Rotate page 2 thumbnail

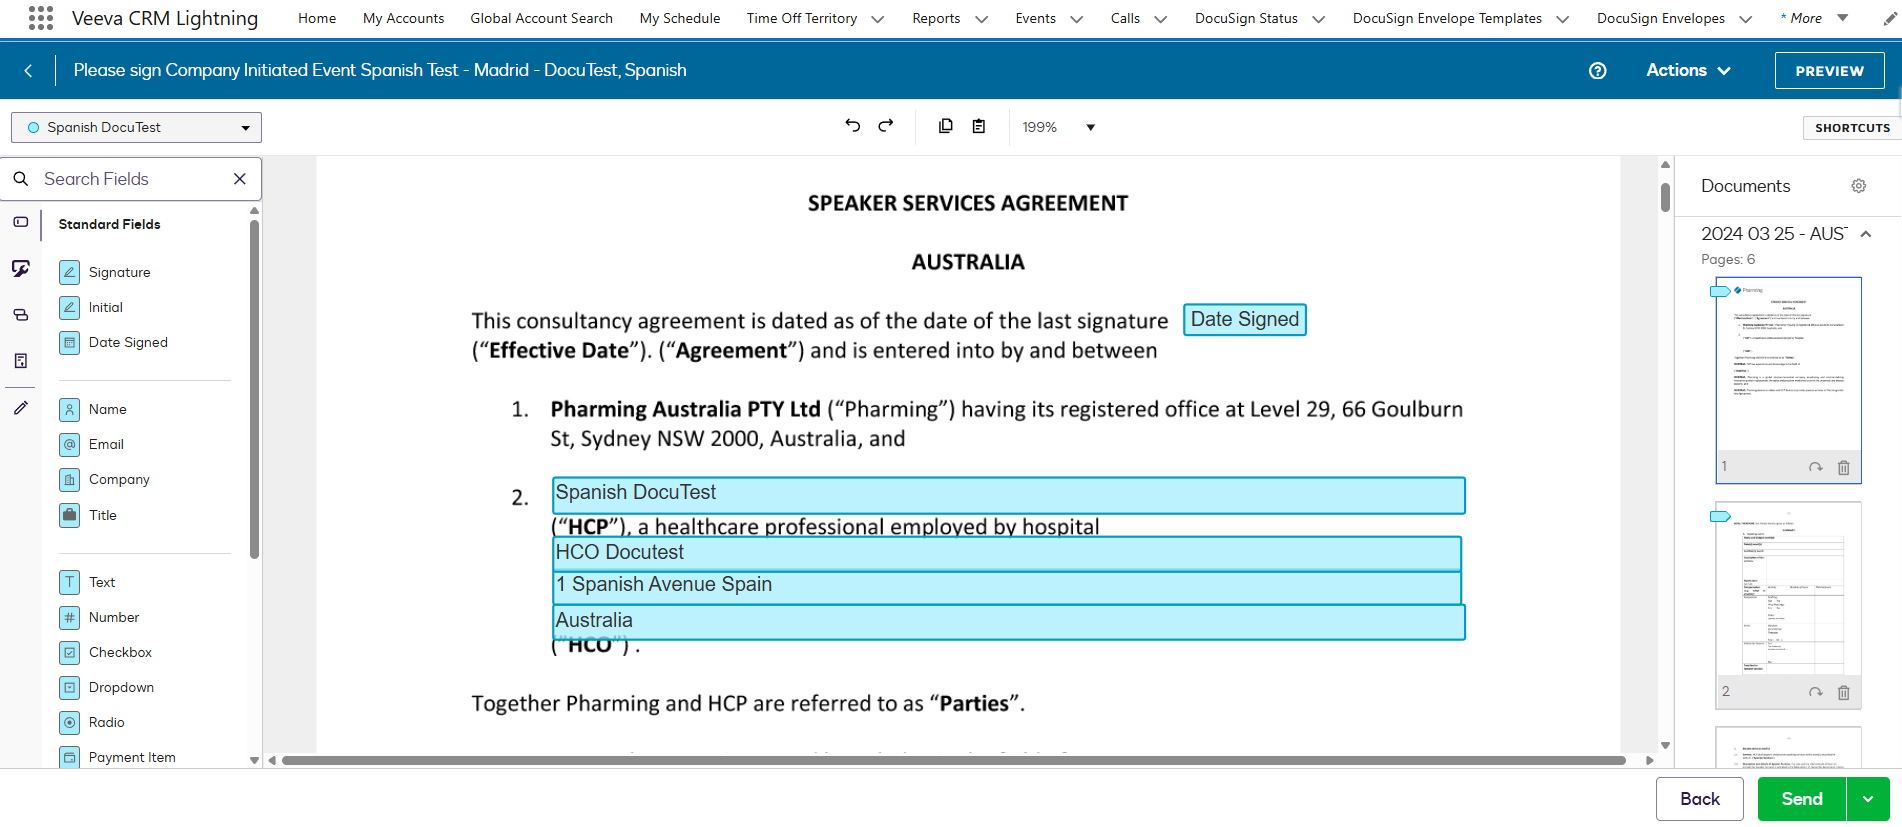coord(1816,692)
